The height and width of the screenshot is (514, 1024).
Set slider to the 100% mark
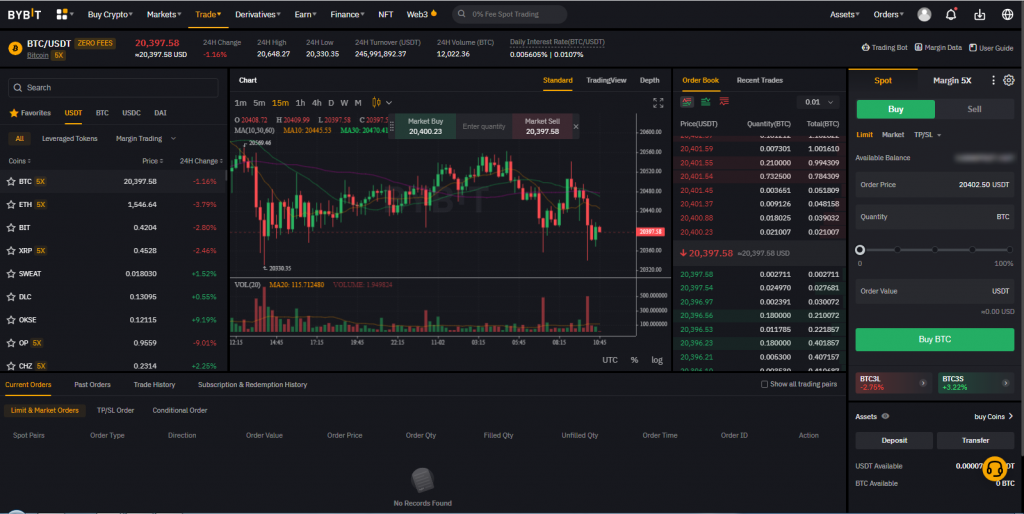click(1010, 249)
